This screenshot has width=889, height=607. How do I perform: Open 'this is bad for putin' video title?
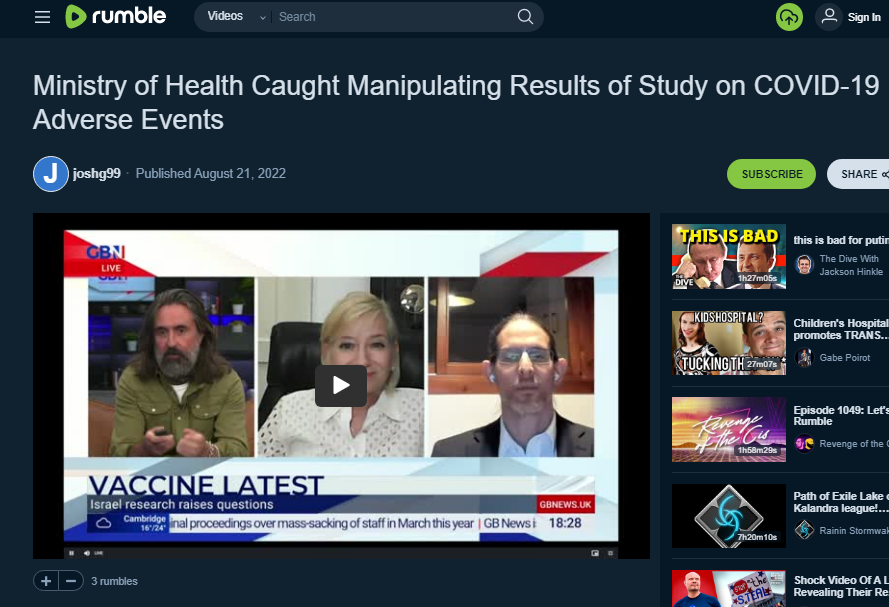(x=841, y=240)
